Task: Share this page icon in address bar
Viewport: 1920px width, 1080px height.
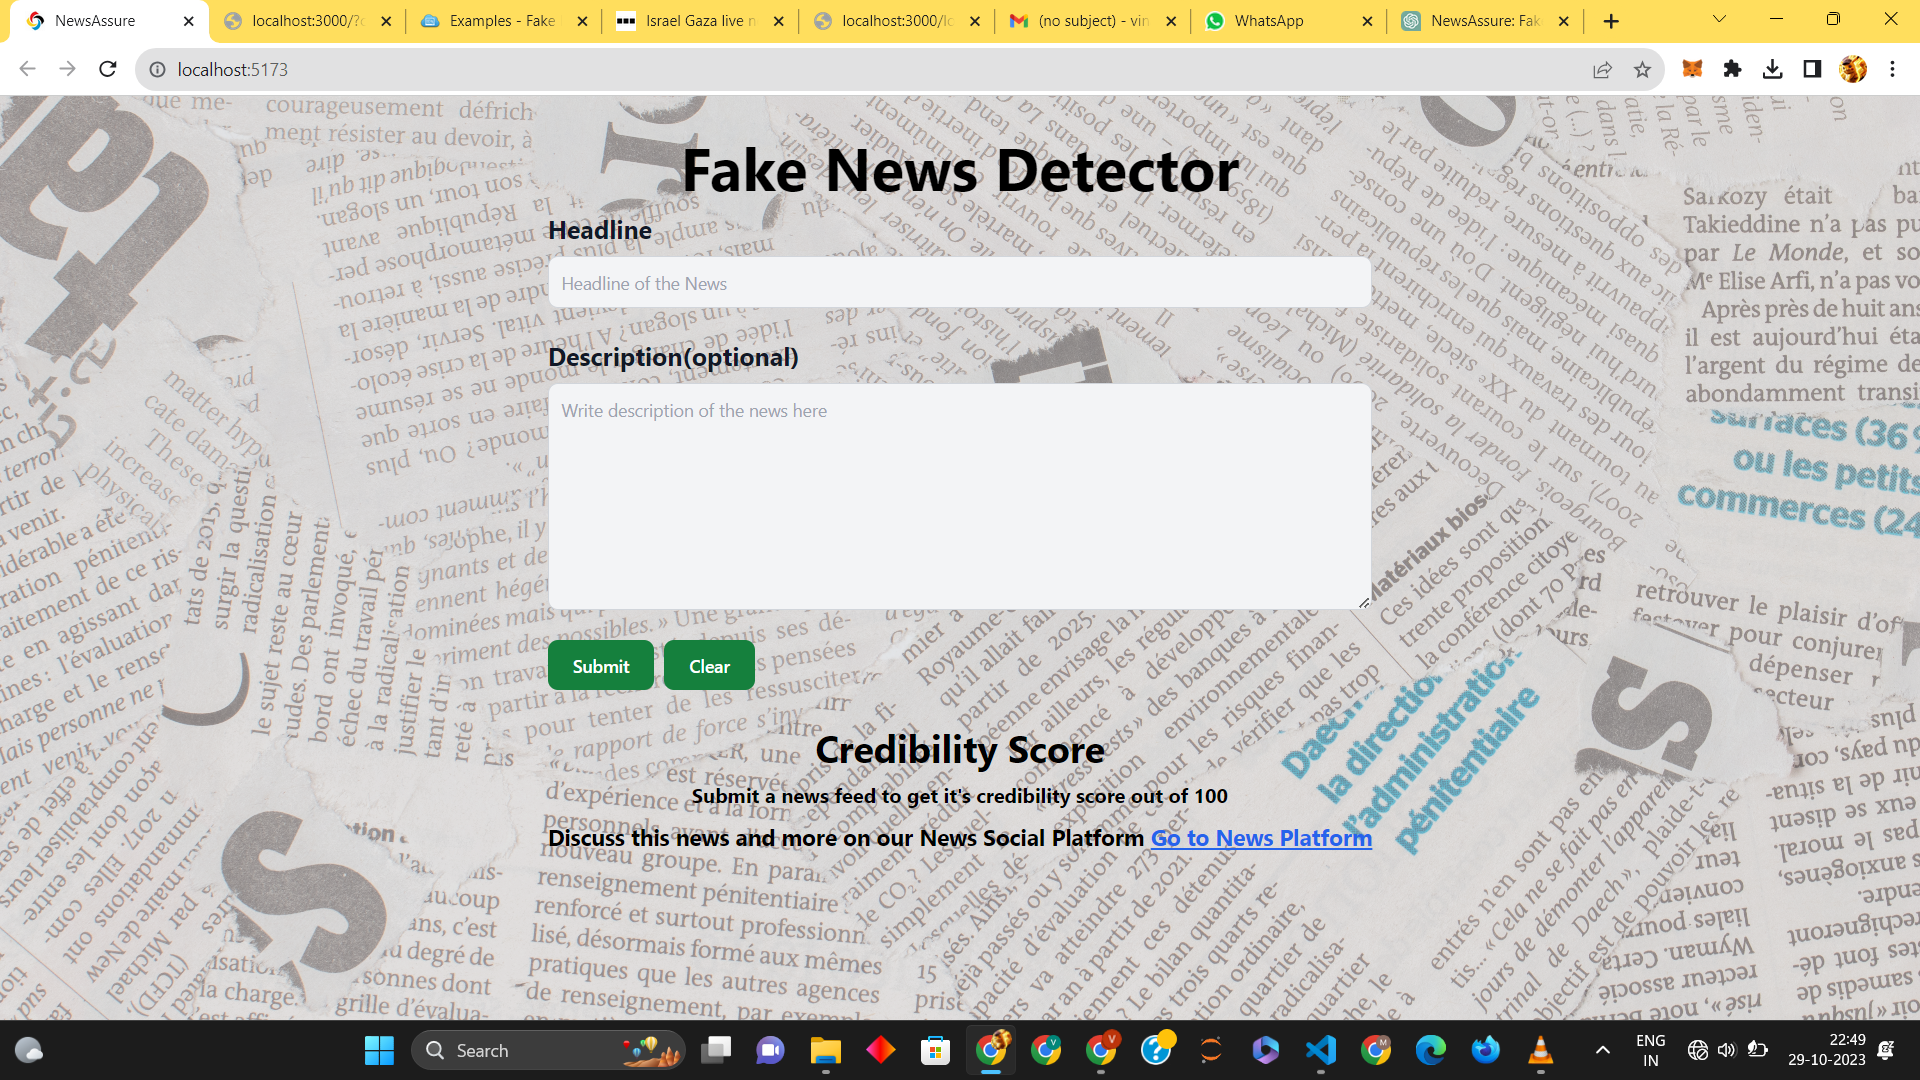Action: pyautogui.click(x=1602, y=69)
